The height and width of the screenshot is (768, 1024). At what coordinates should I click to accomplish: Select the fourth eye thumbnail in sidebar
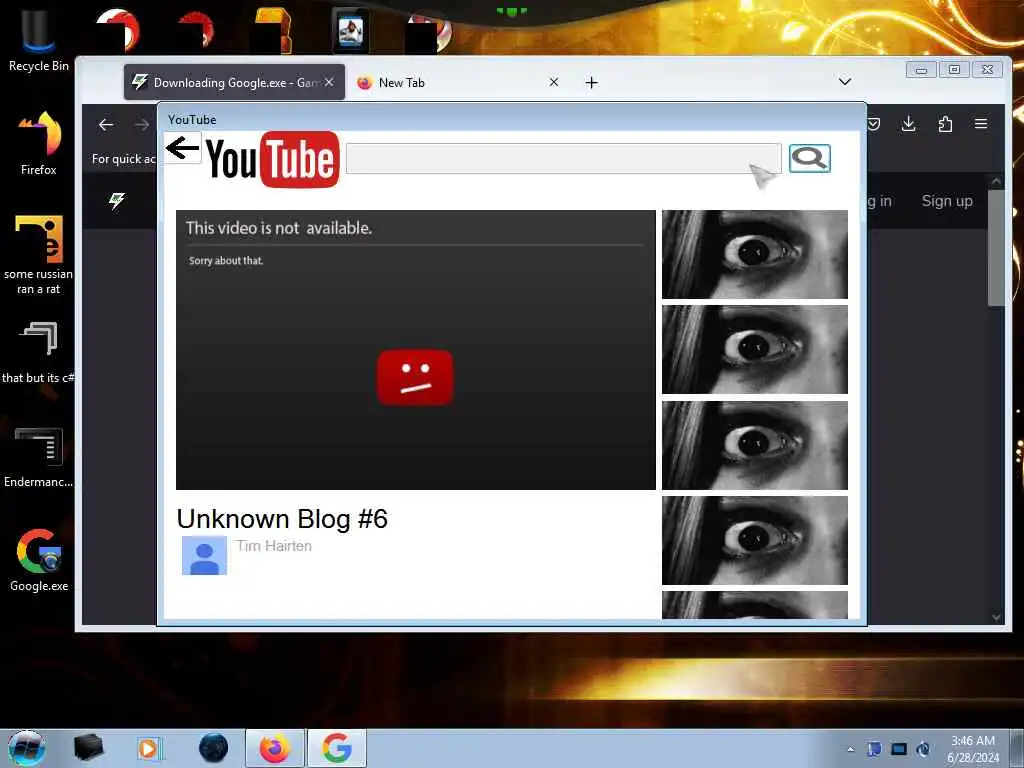[x=755, y=540]
